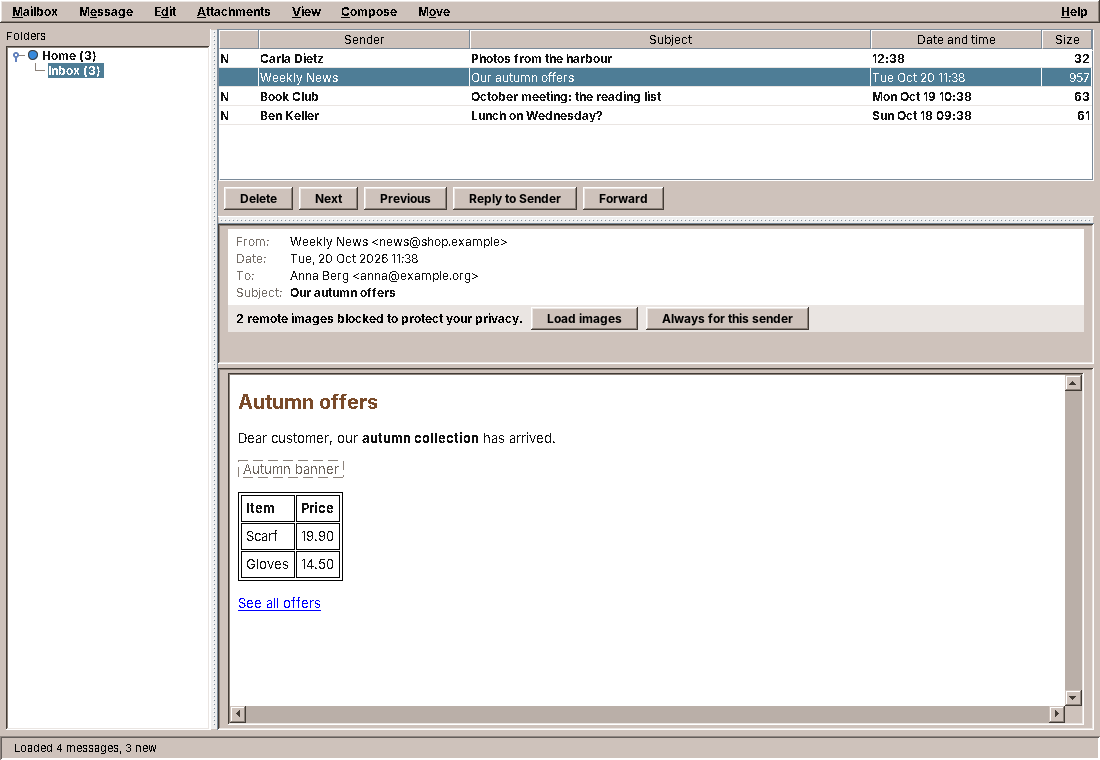Click the date 'Sun Oct 18 09:38'
Viewport: 1100px width, 760px height.
click(921, 116)
